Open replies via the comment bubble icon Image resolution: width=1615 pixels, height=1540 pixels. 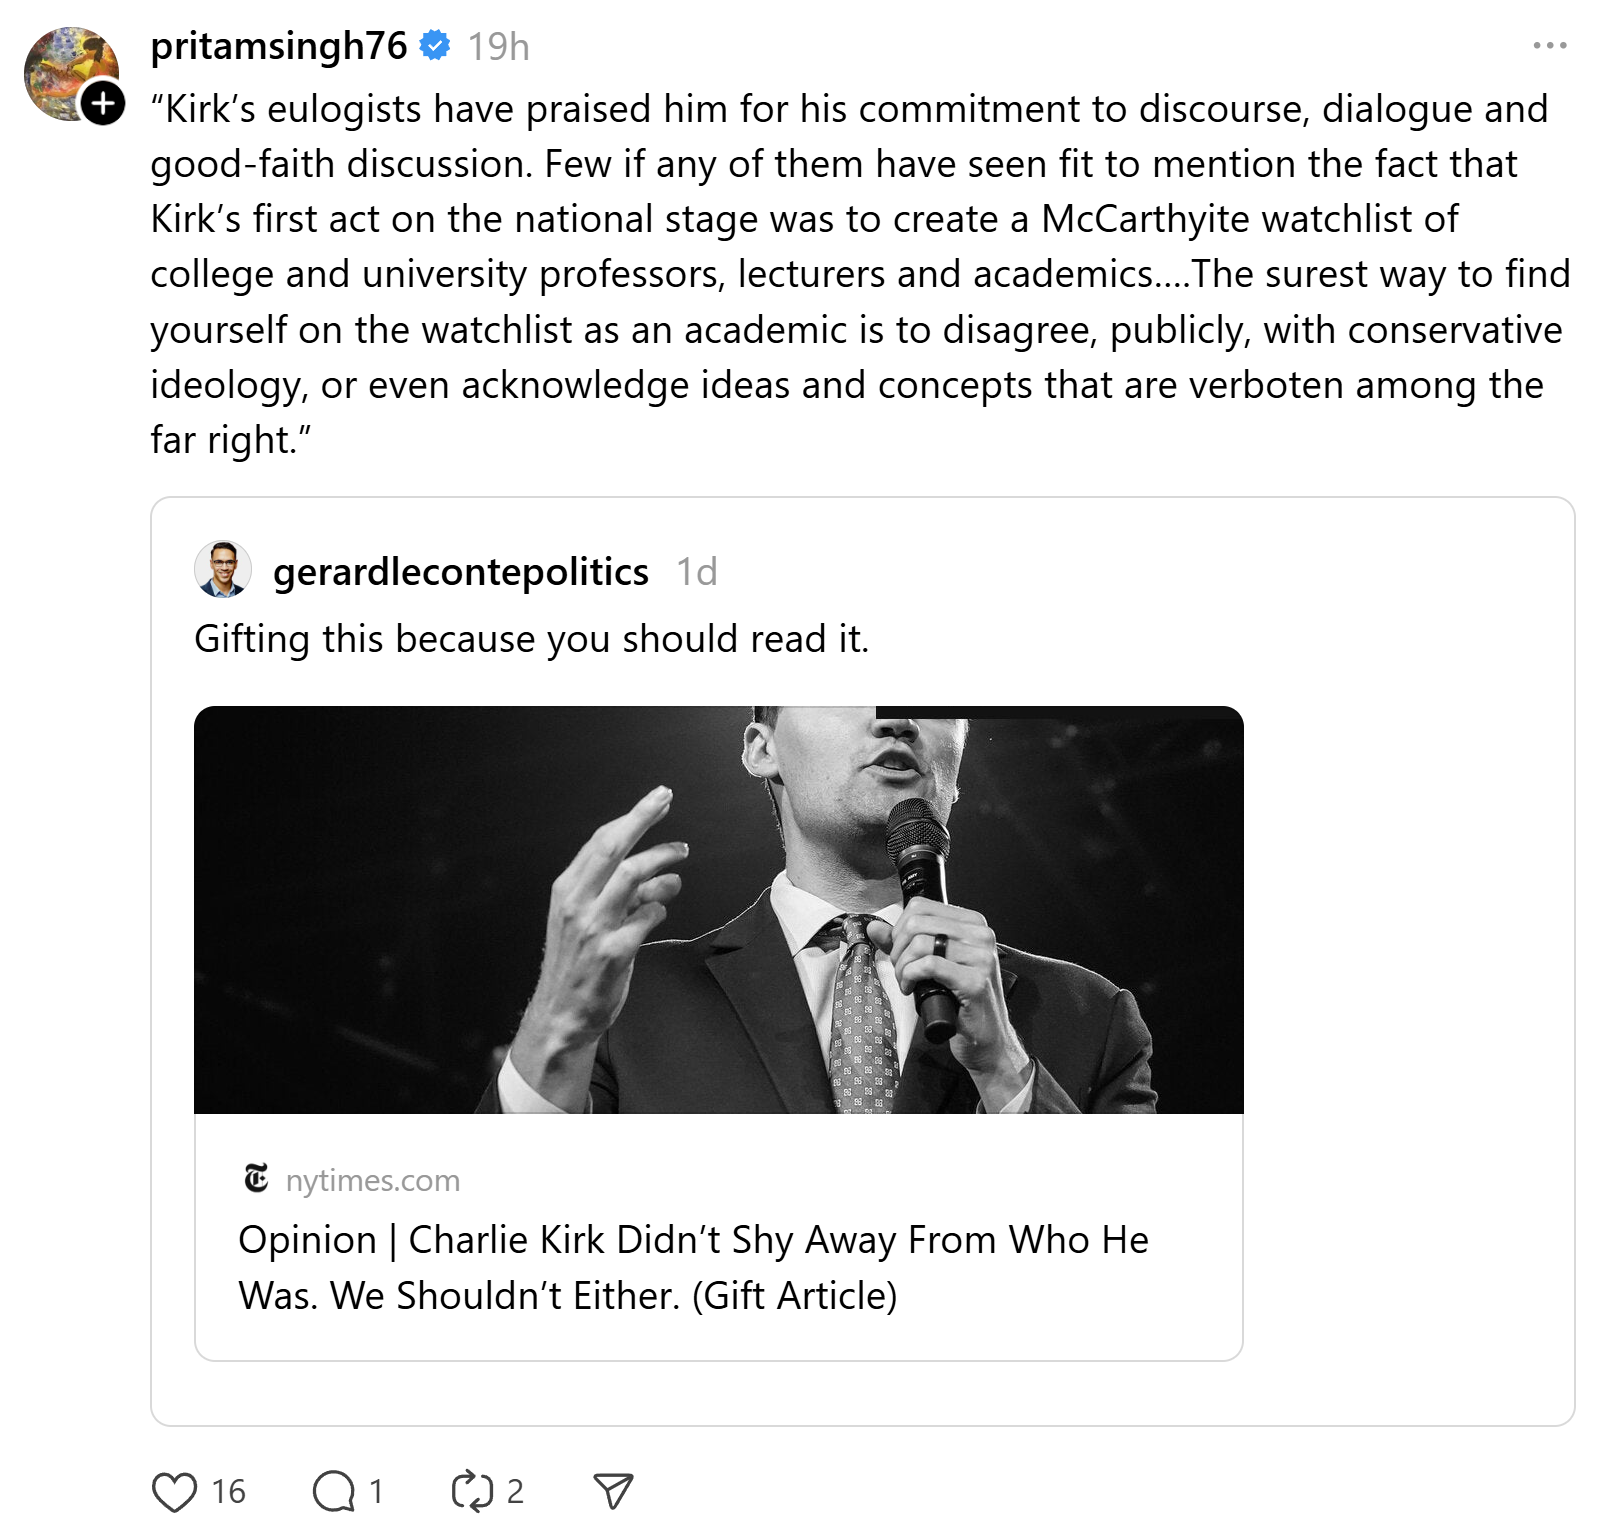click(x=333, y=1492)
